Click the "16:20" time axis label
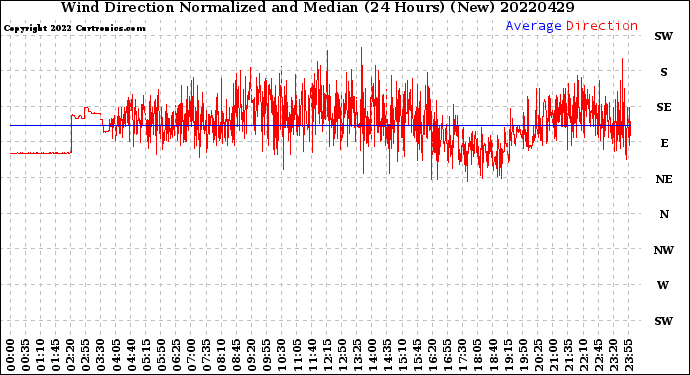 433,355
